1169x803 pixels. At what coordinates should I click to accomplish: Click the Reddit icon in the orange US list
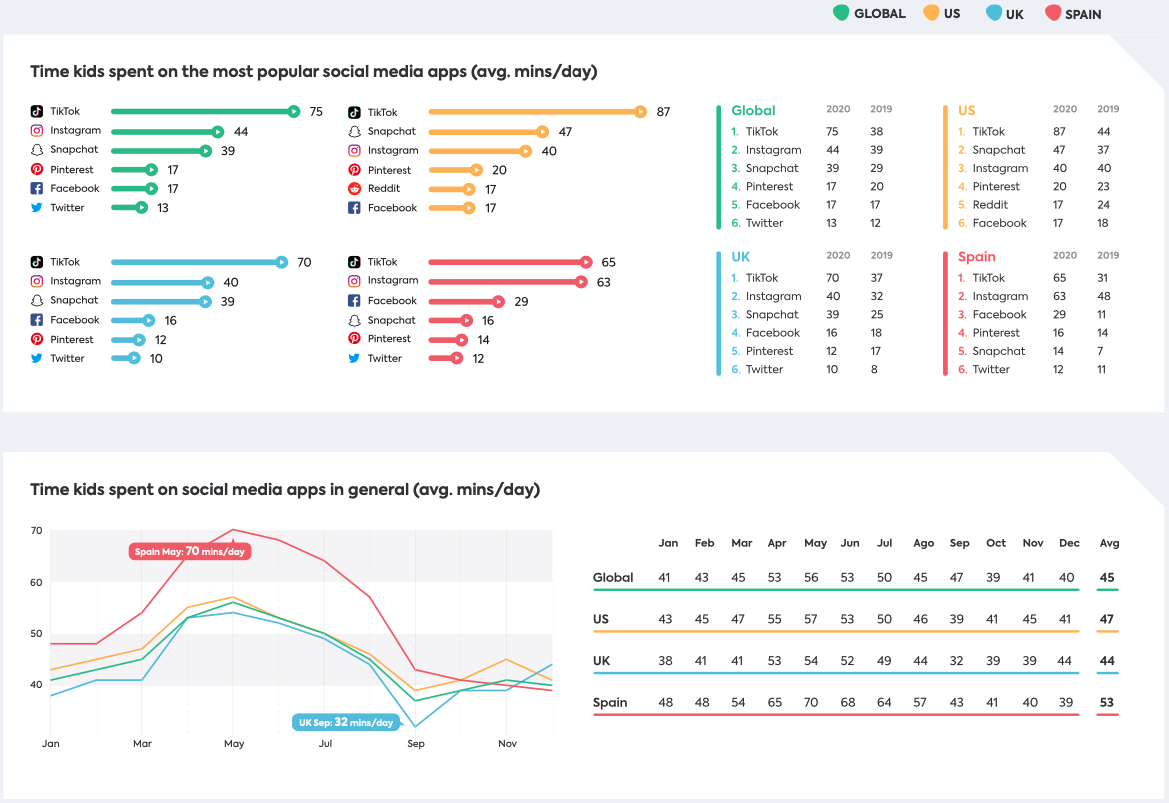click(354, 189)
